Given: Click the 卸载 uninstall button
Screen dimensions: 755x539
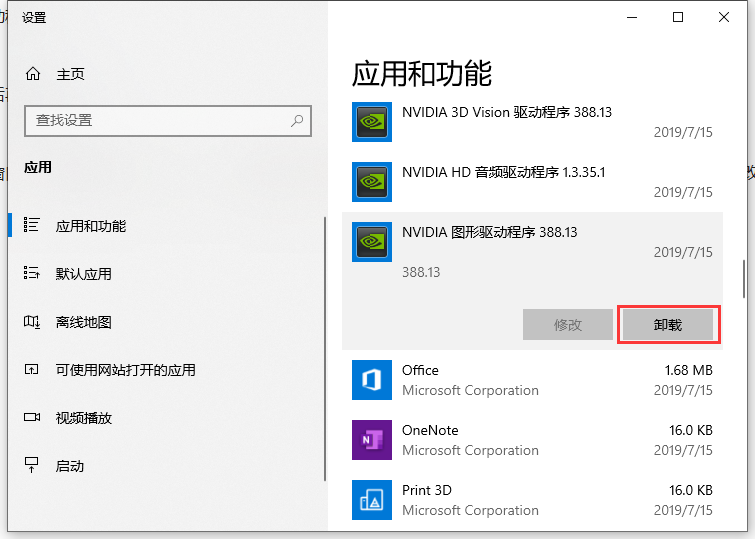Looking at the screenshot, I should [x=668, y=325].
